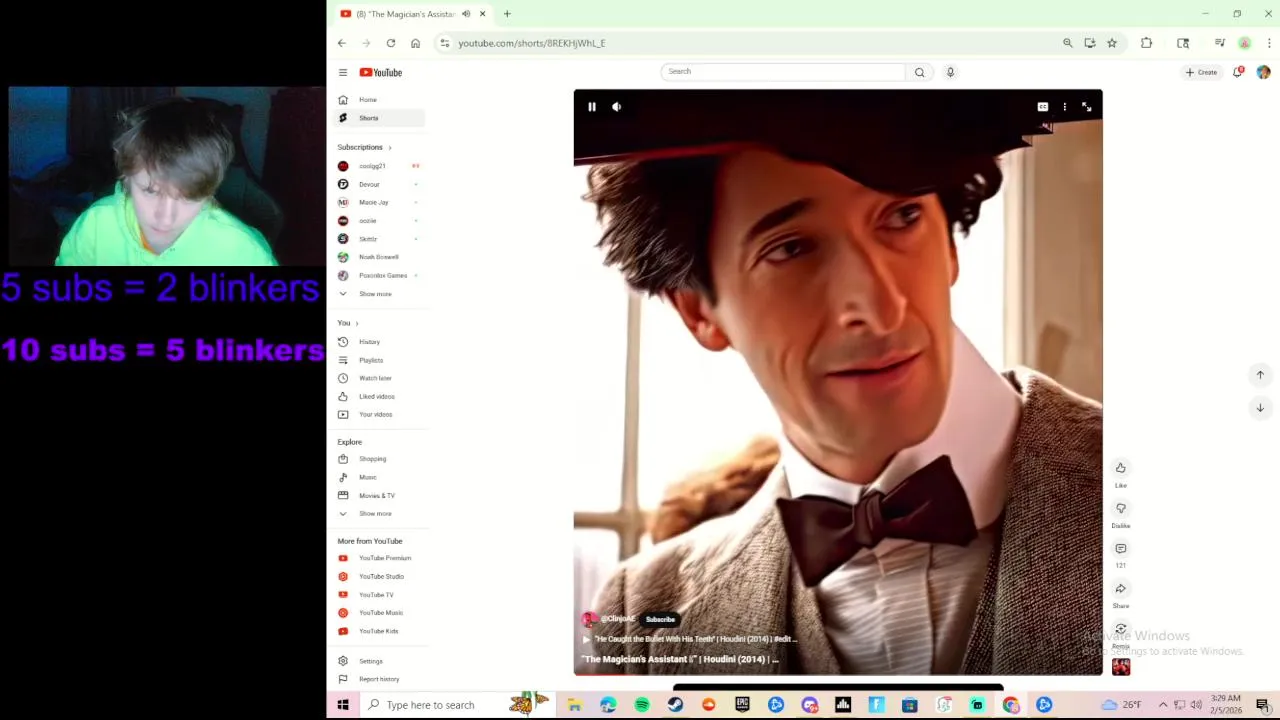Share the Short using the Share arrow
Viewport: 1280px width, 720px height.
click(1121, 589)
